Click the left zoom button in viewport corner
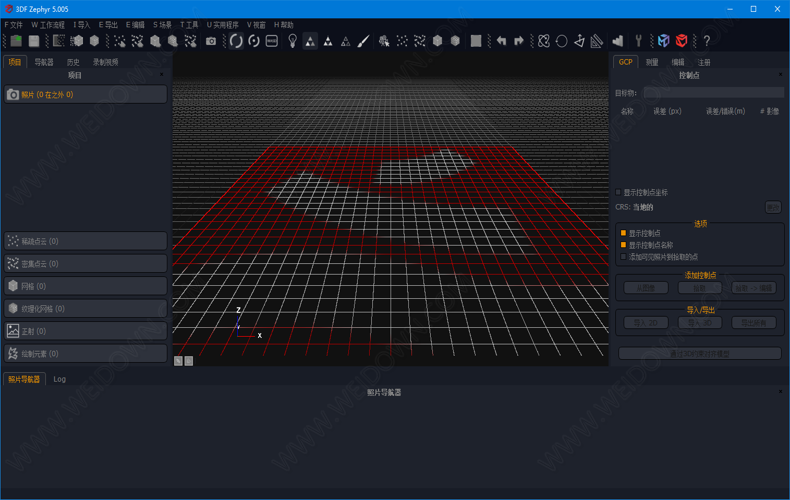The image size is (790, 500). point(178,361)
